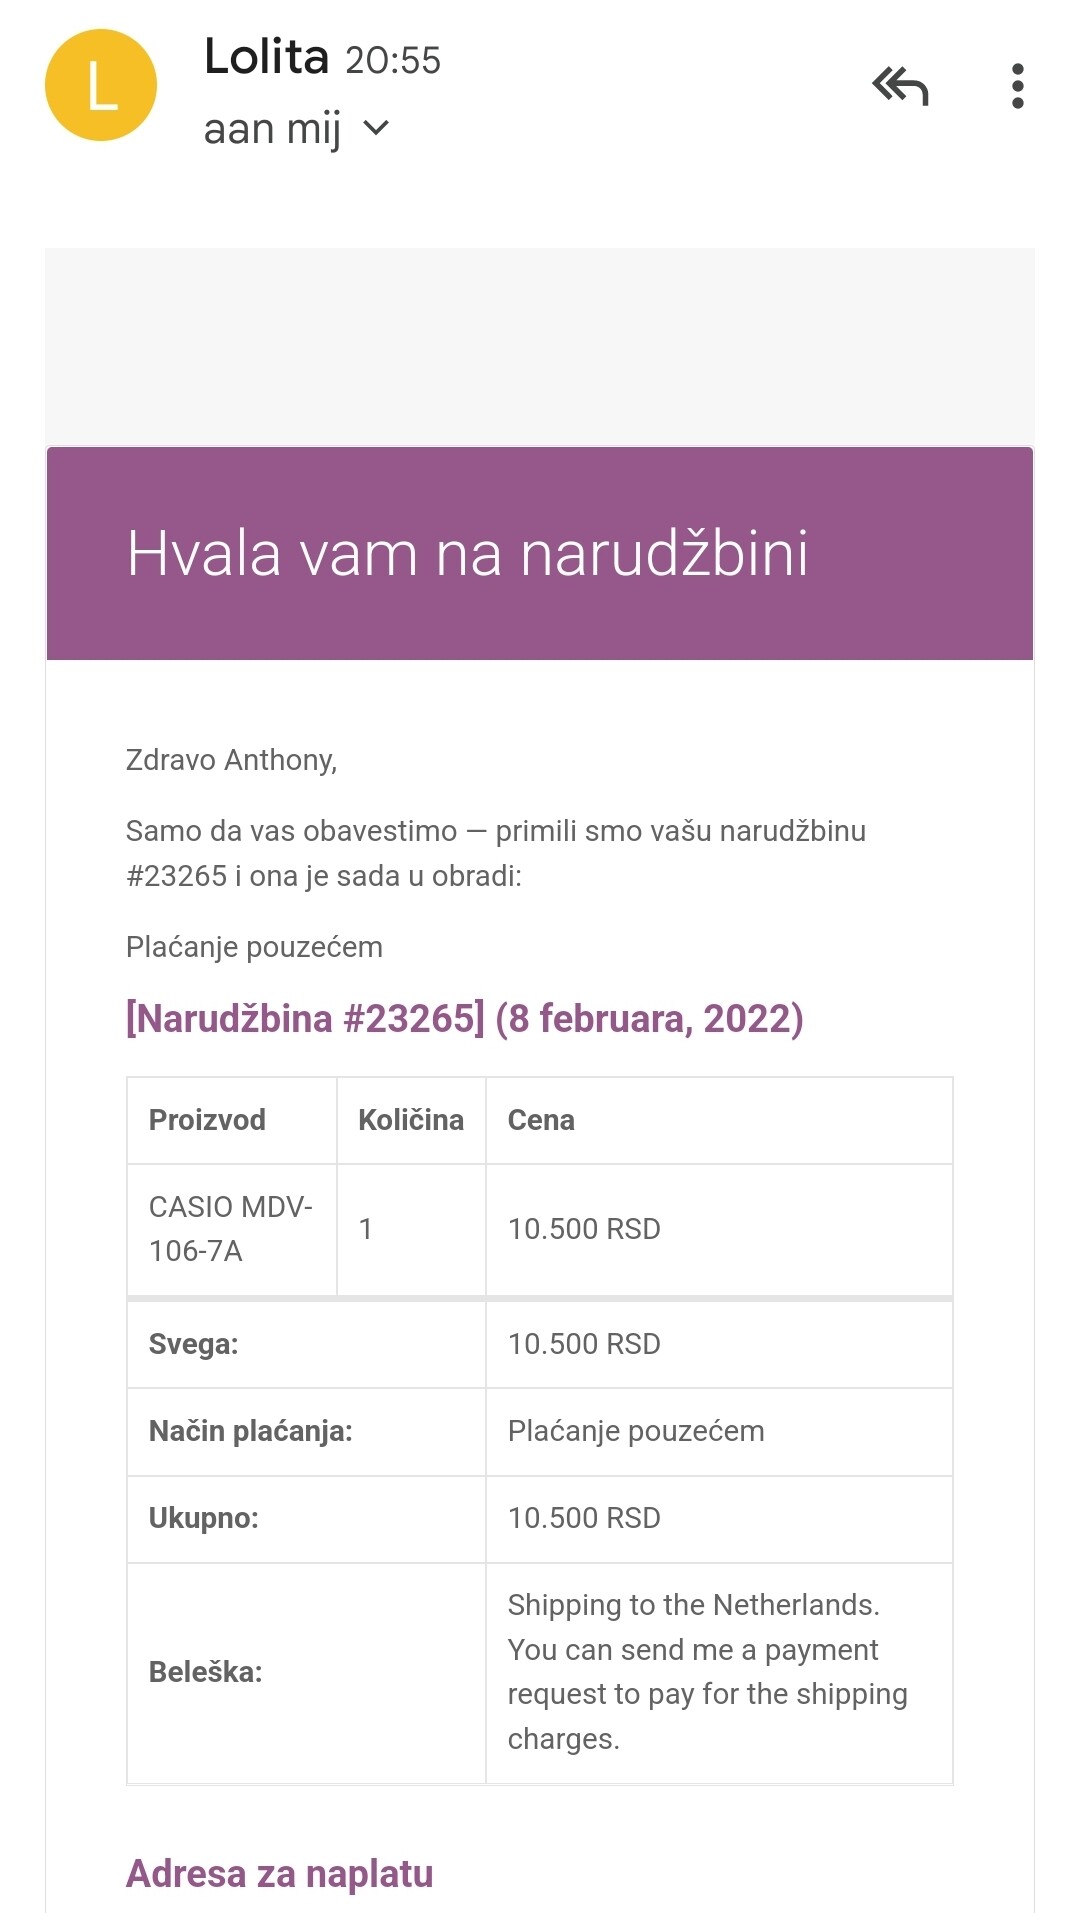This screenshot has height=1913, width=1080.
Task: Tap the 'aan mij' recipient text
Action: pos(272,129)
